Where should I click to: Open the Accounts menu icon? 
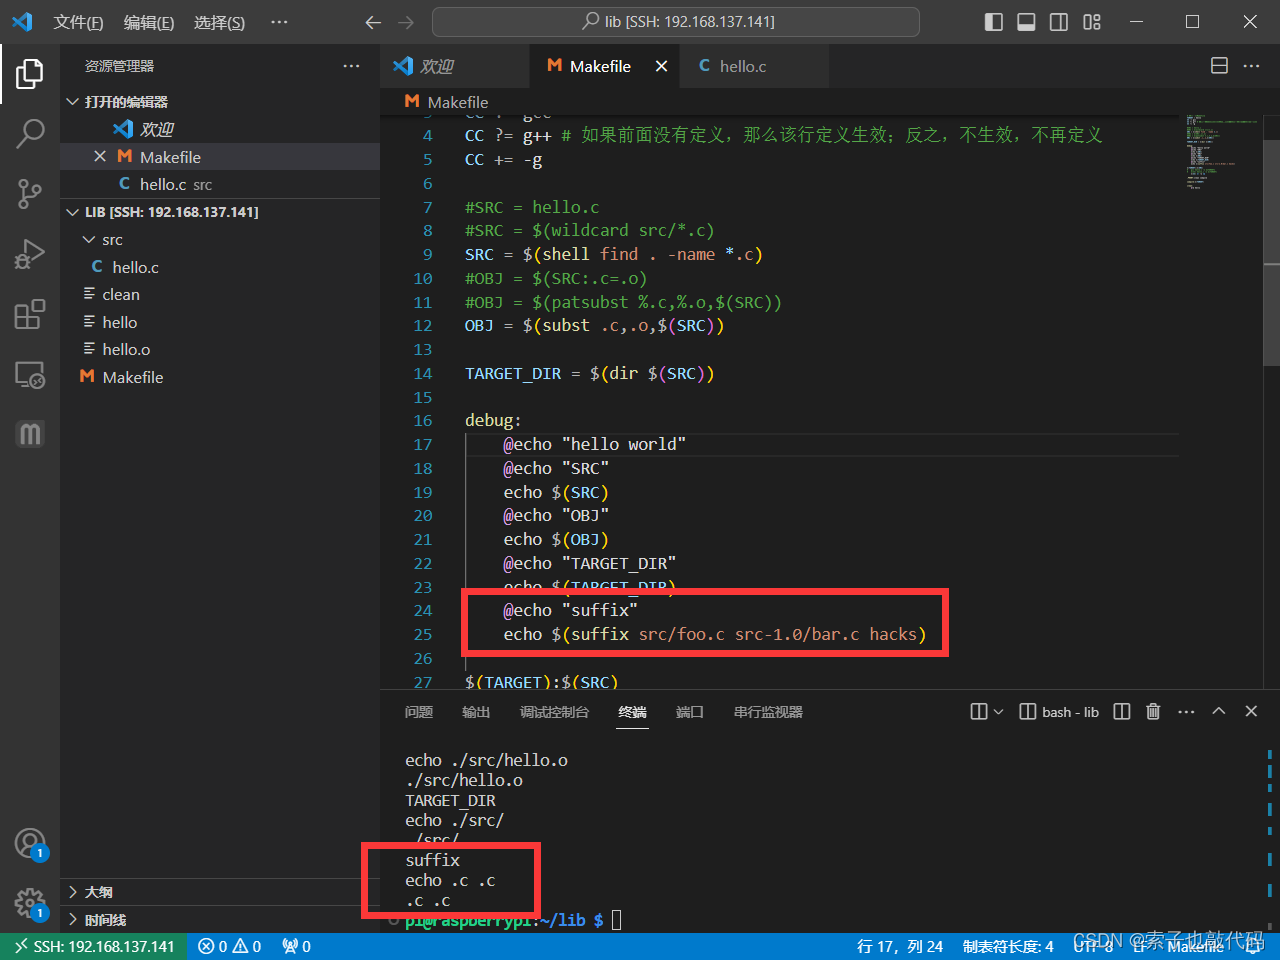point(30,844)
